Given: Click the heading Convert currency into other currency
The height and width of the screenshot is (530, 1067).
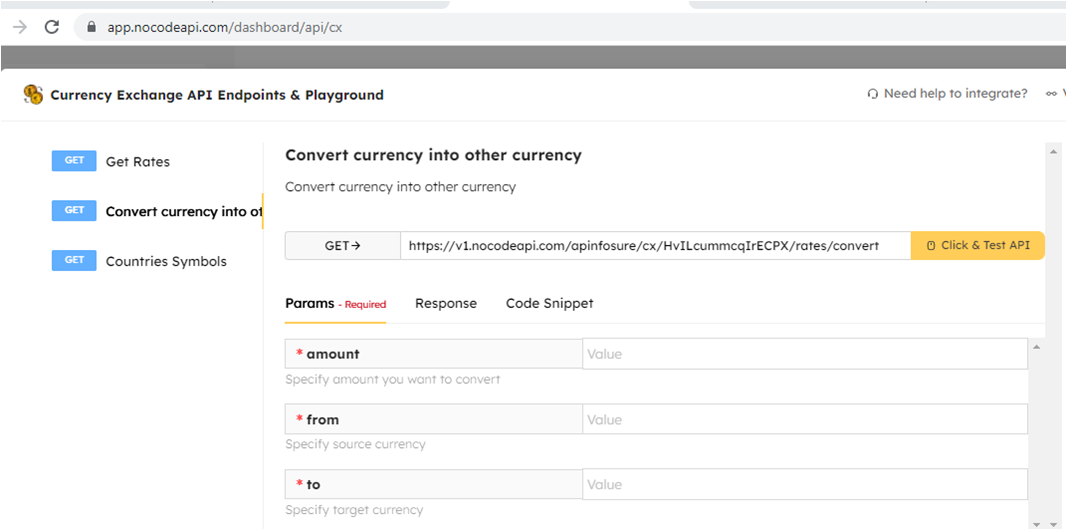Looking at the screenshot, I should pyautogui.click(x=433, y=155).
